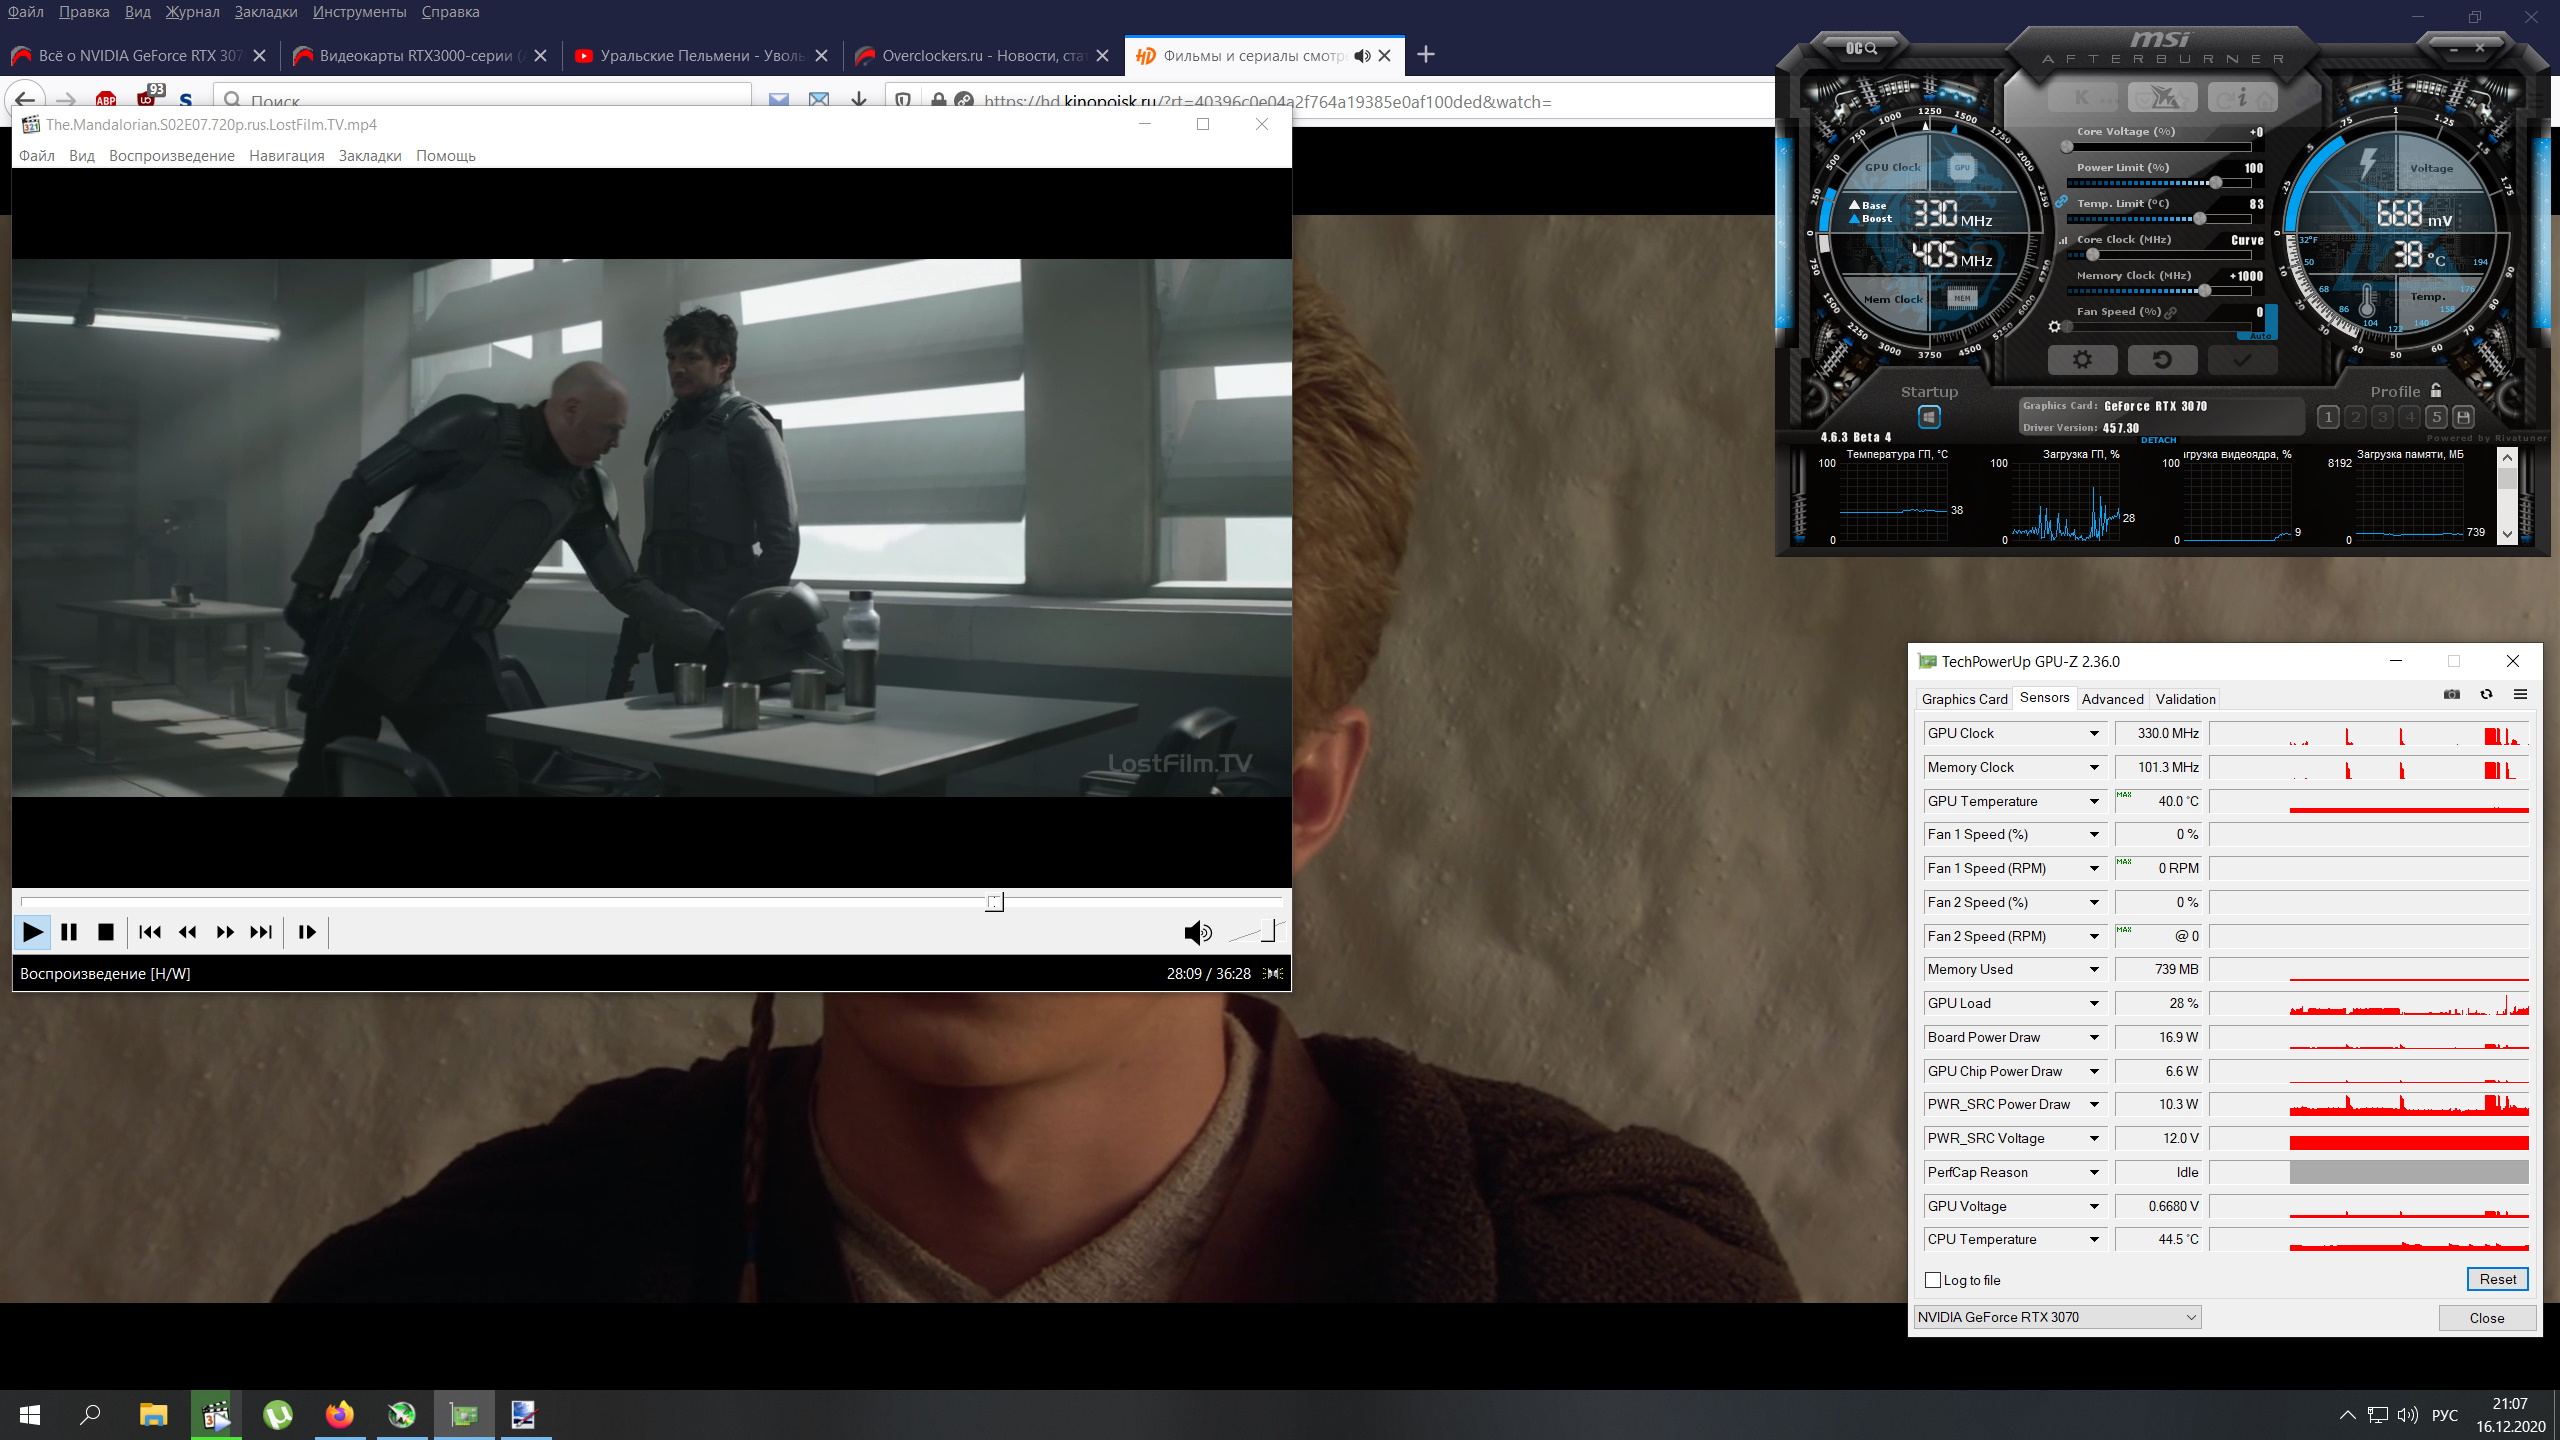Expand the GPU Clock sensor dropdown
This screenshot has height=1440, width=2560.
(2094, 734)
